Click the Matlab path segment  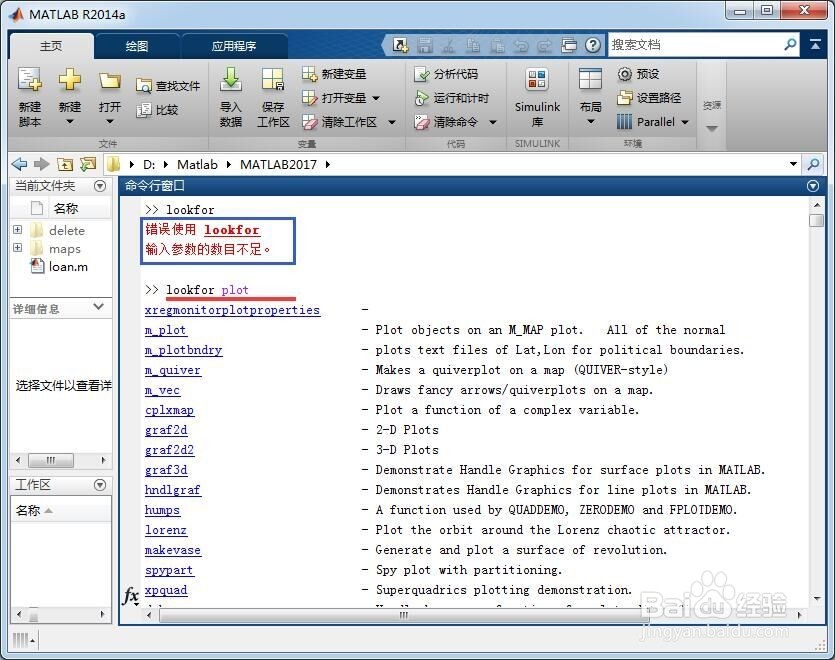tap(198, 165)
